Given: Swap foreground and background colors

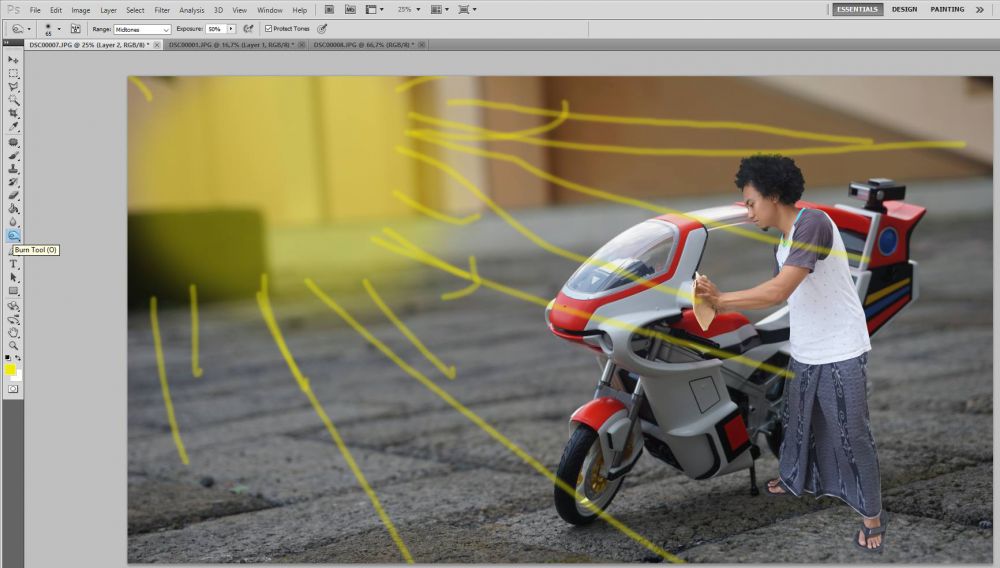Looking at the screenshot, I should click(18, 358).
